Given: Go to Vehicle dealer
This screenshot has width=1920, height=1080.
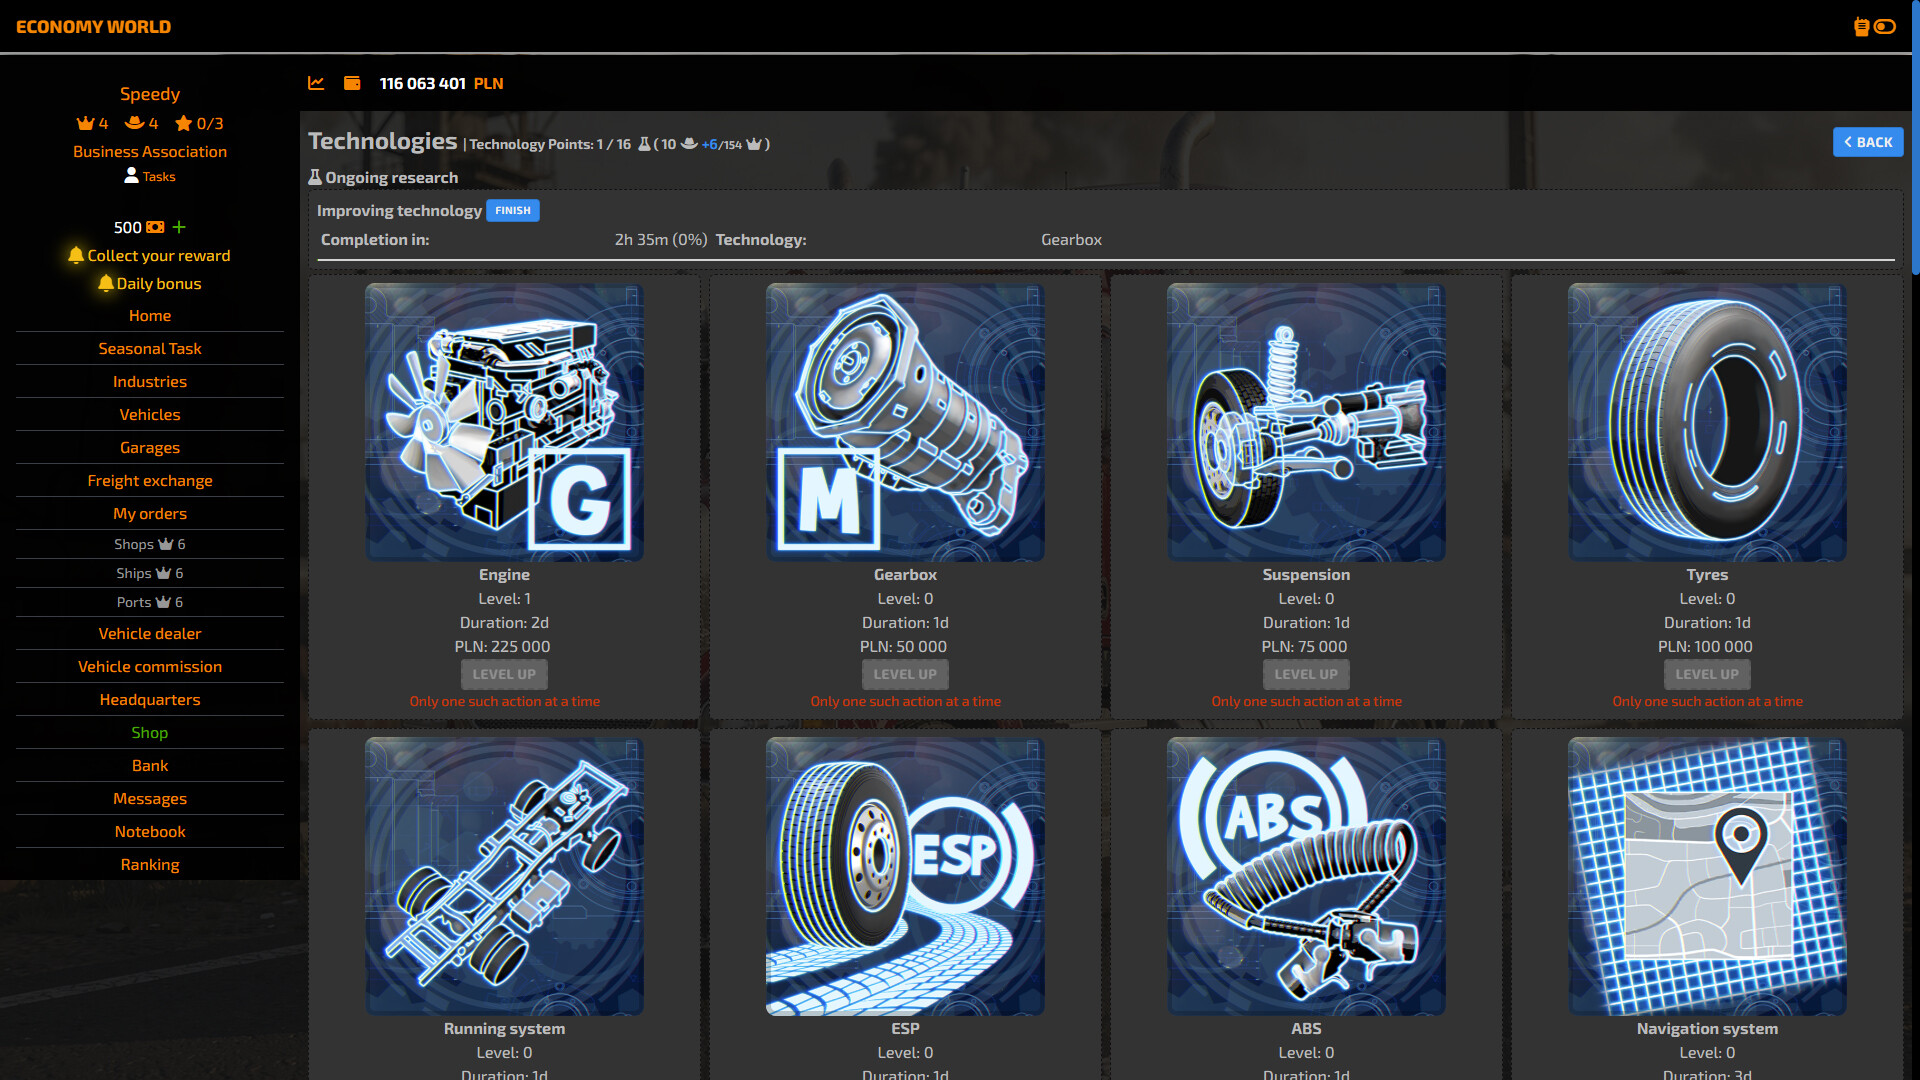Looking at the screenshot, I should pos(150,633).
